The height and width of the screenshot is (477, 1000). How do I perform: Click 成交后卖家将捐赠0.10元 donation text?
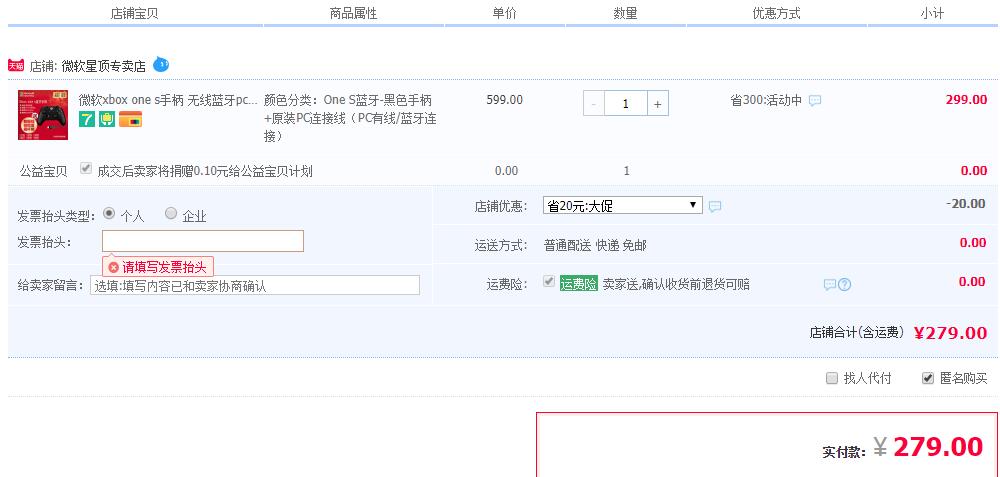[x=205, y=171]
